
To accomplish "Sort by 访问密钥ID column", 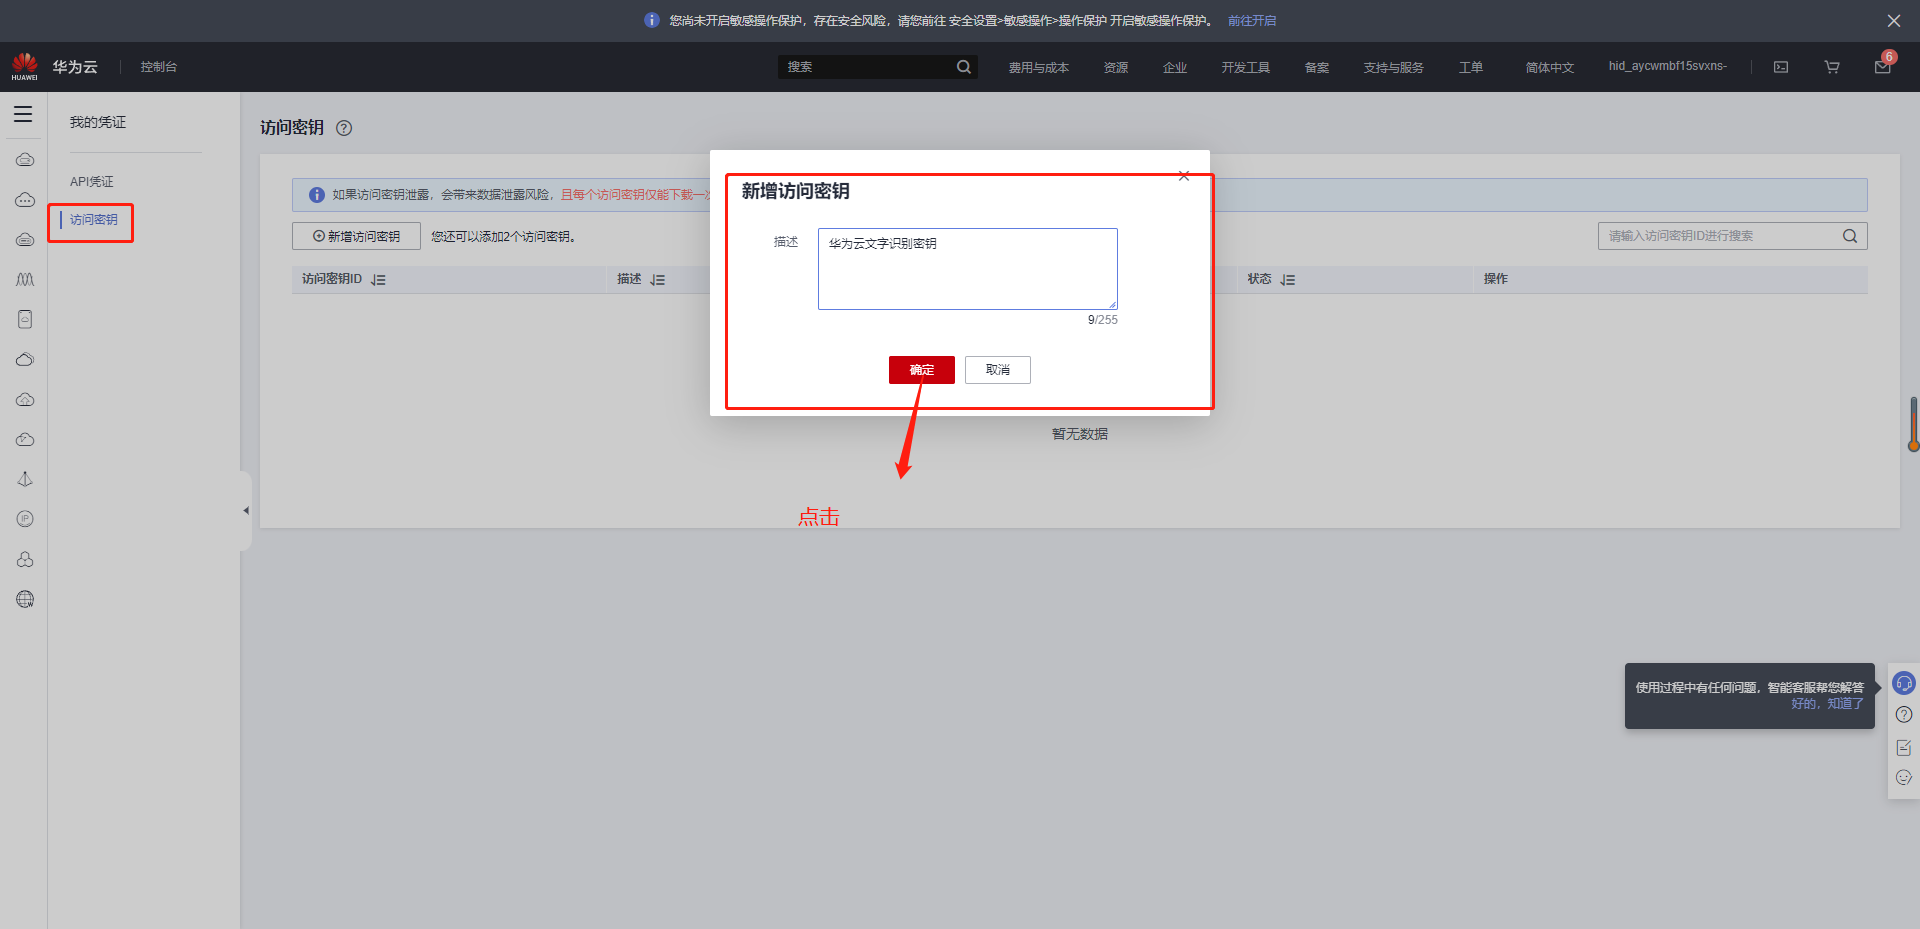I will (x=378, y=280).
